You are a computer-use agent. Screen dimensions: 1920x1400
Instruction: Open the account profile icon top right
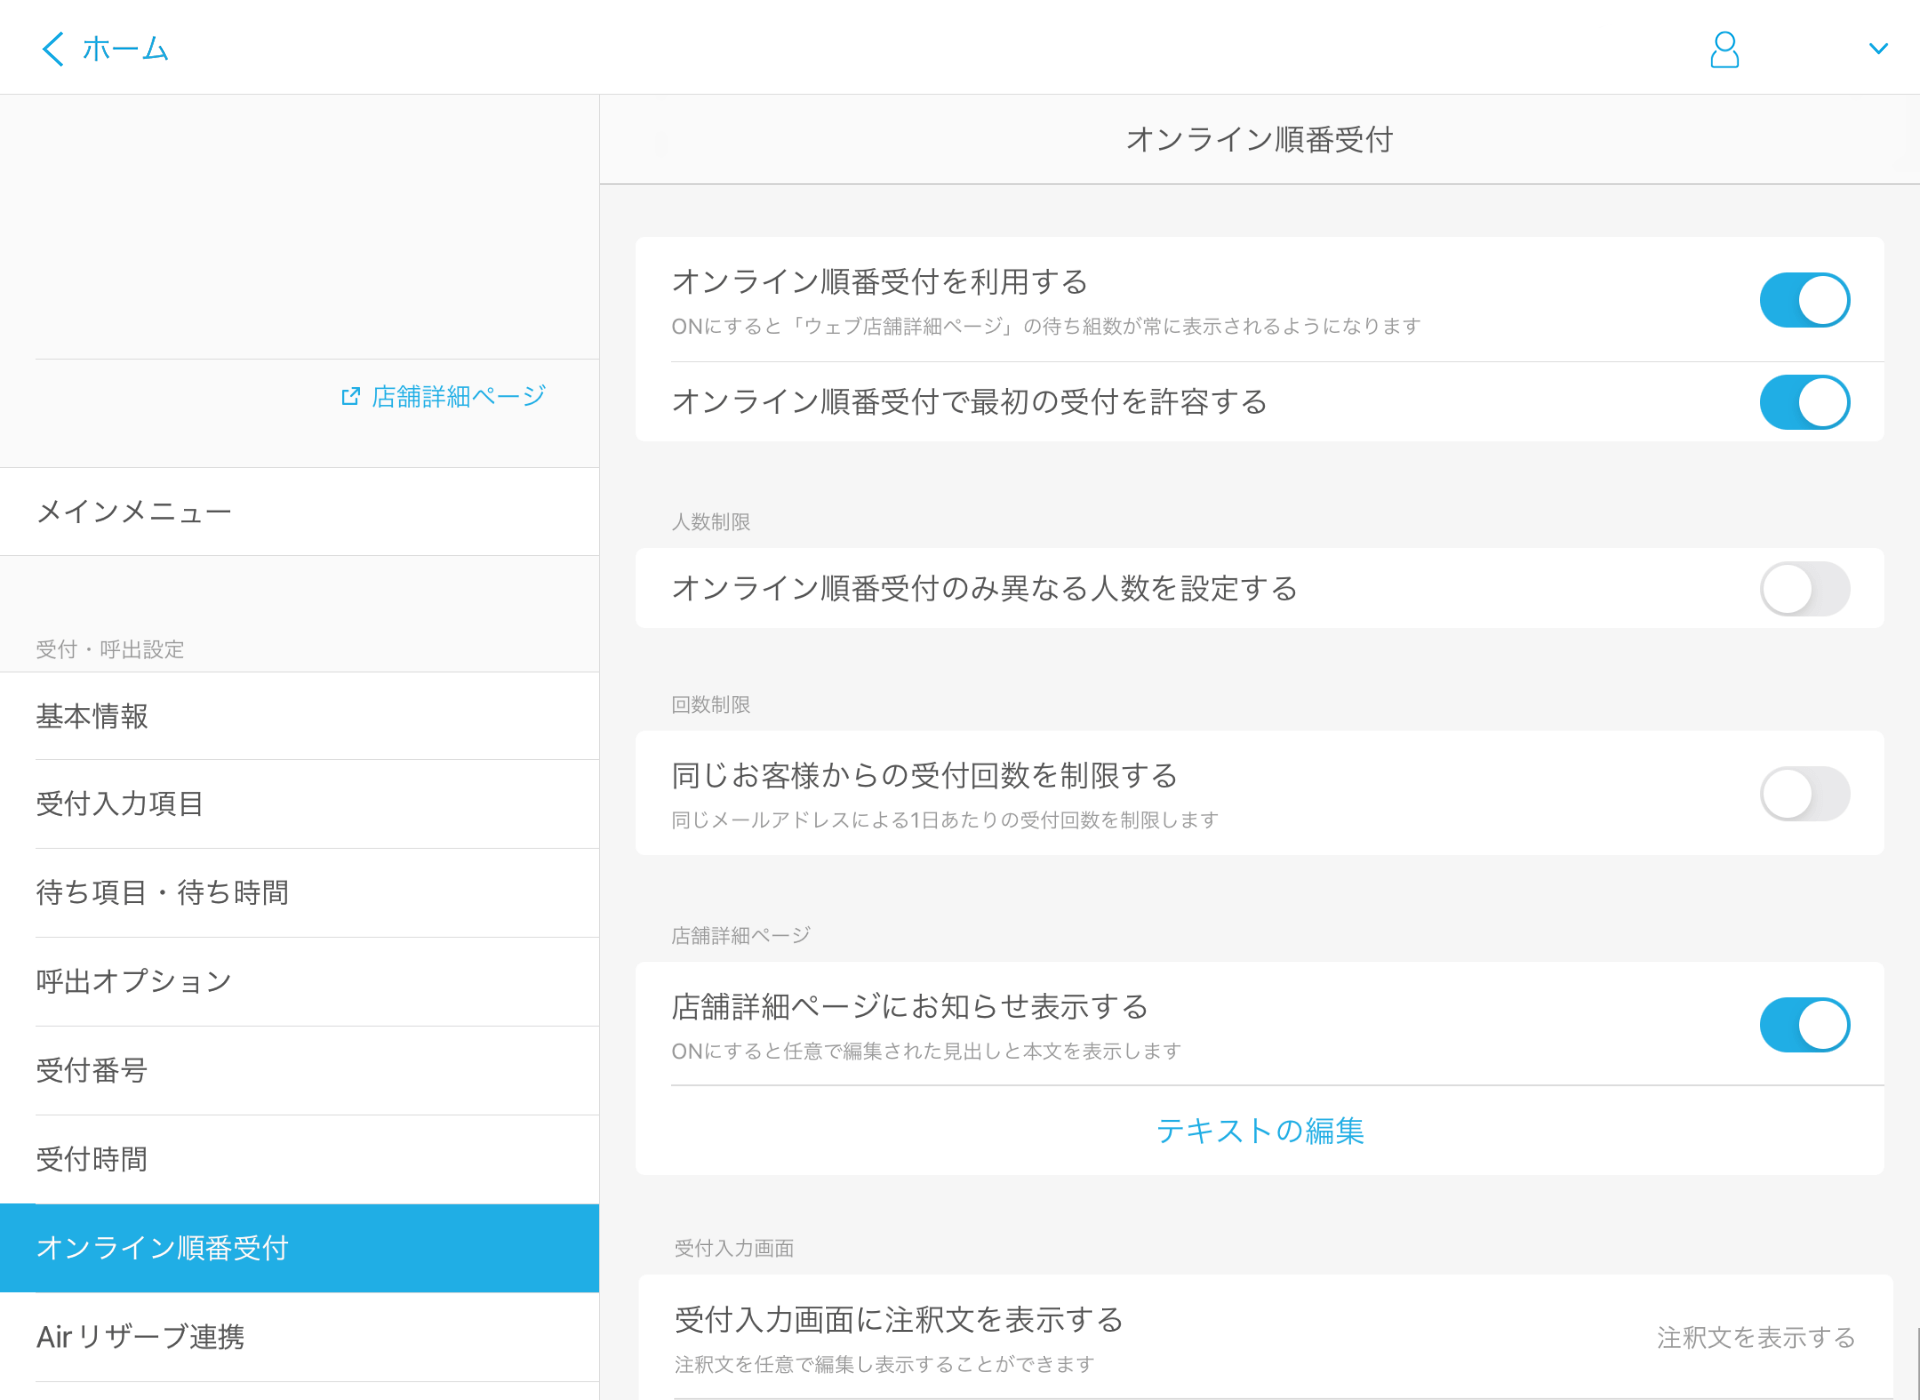(1723, 48)
